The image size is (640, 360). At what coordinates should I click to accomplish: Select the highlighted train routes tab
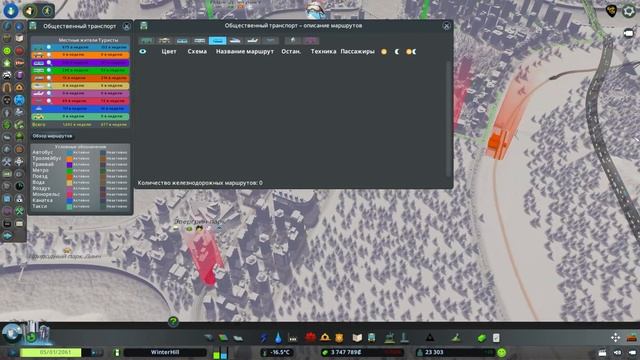pos(217,40)
